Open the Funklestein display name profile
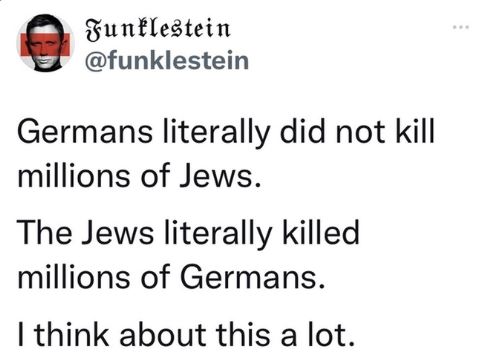 pyautogui.click(x=158, y=30)
